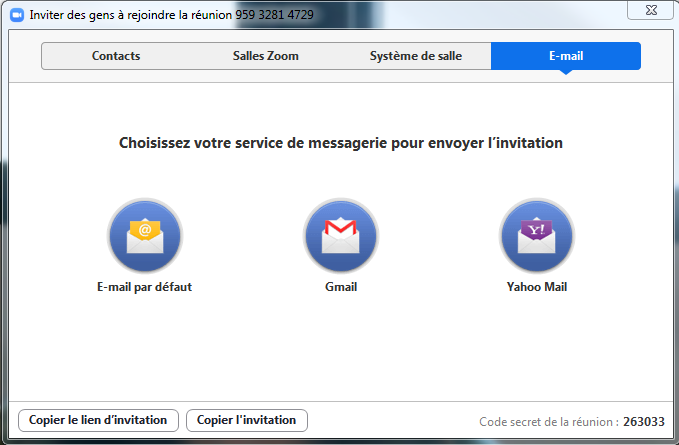
Task: Click the "Choisissez votre service de messagerie" heading
Action: 340,143
